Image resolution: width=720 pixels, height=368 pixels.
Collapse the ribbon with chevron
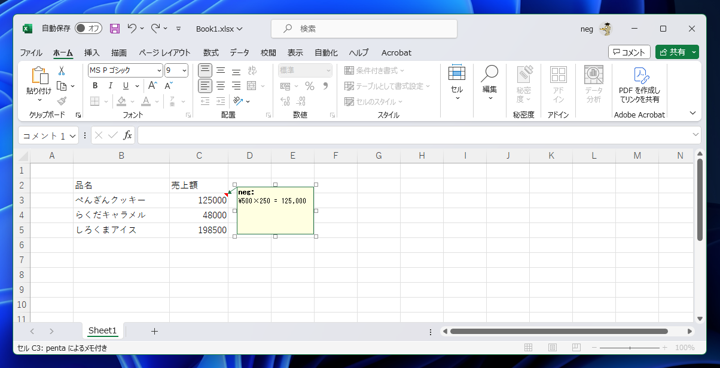point(693,113)
